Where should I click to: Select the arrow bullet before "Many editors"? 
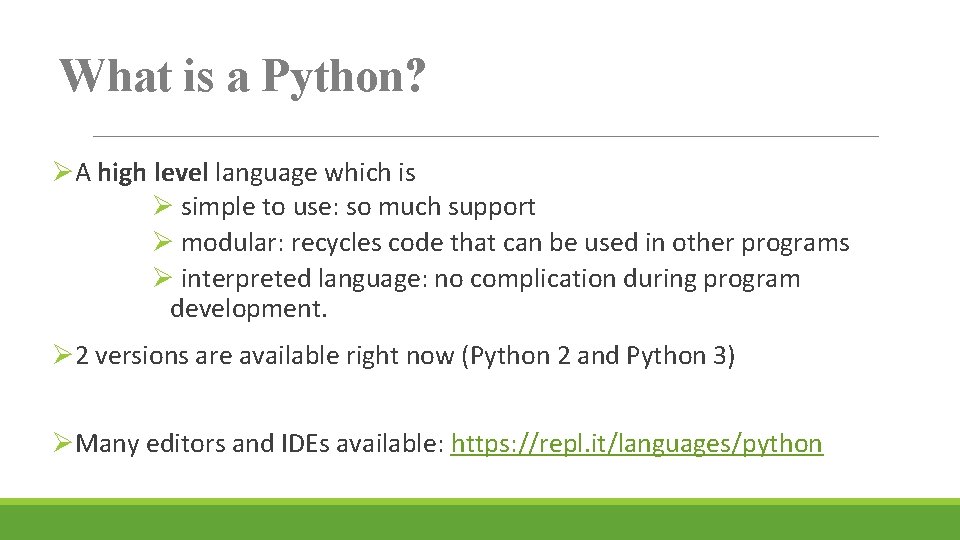(62, 444)
